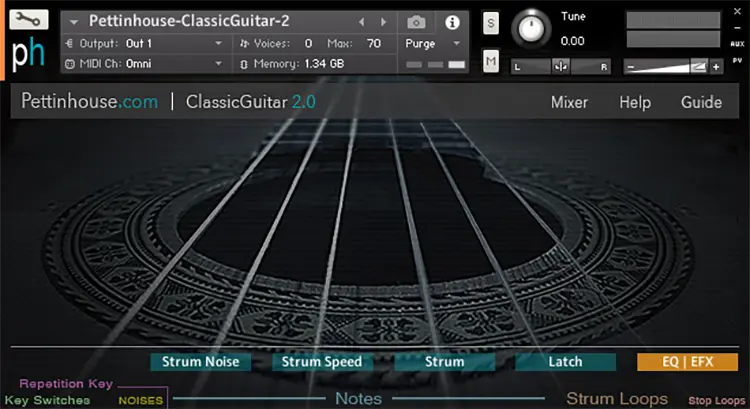The width and height of the screenshot is (750, 409).
Task: Click the Tune value 0.00
Action: click(x=573, y=41)
